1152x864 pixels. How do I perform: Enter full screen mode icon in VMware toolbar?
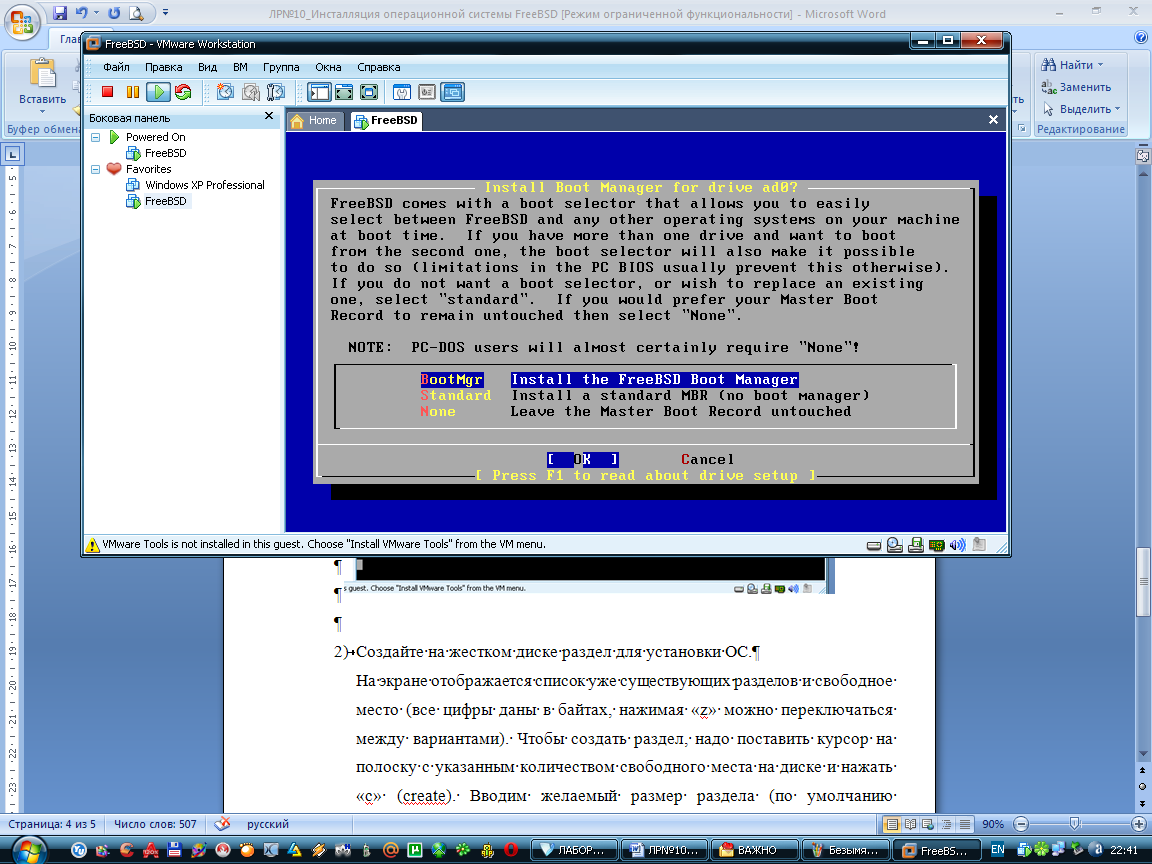click(x=369, y=92)
